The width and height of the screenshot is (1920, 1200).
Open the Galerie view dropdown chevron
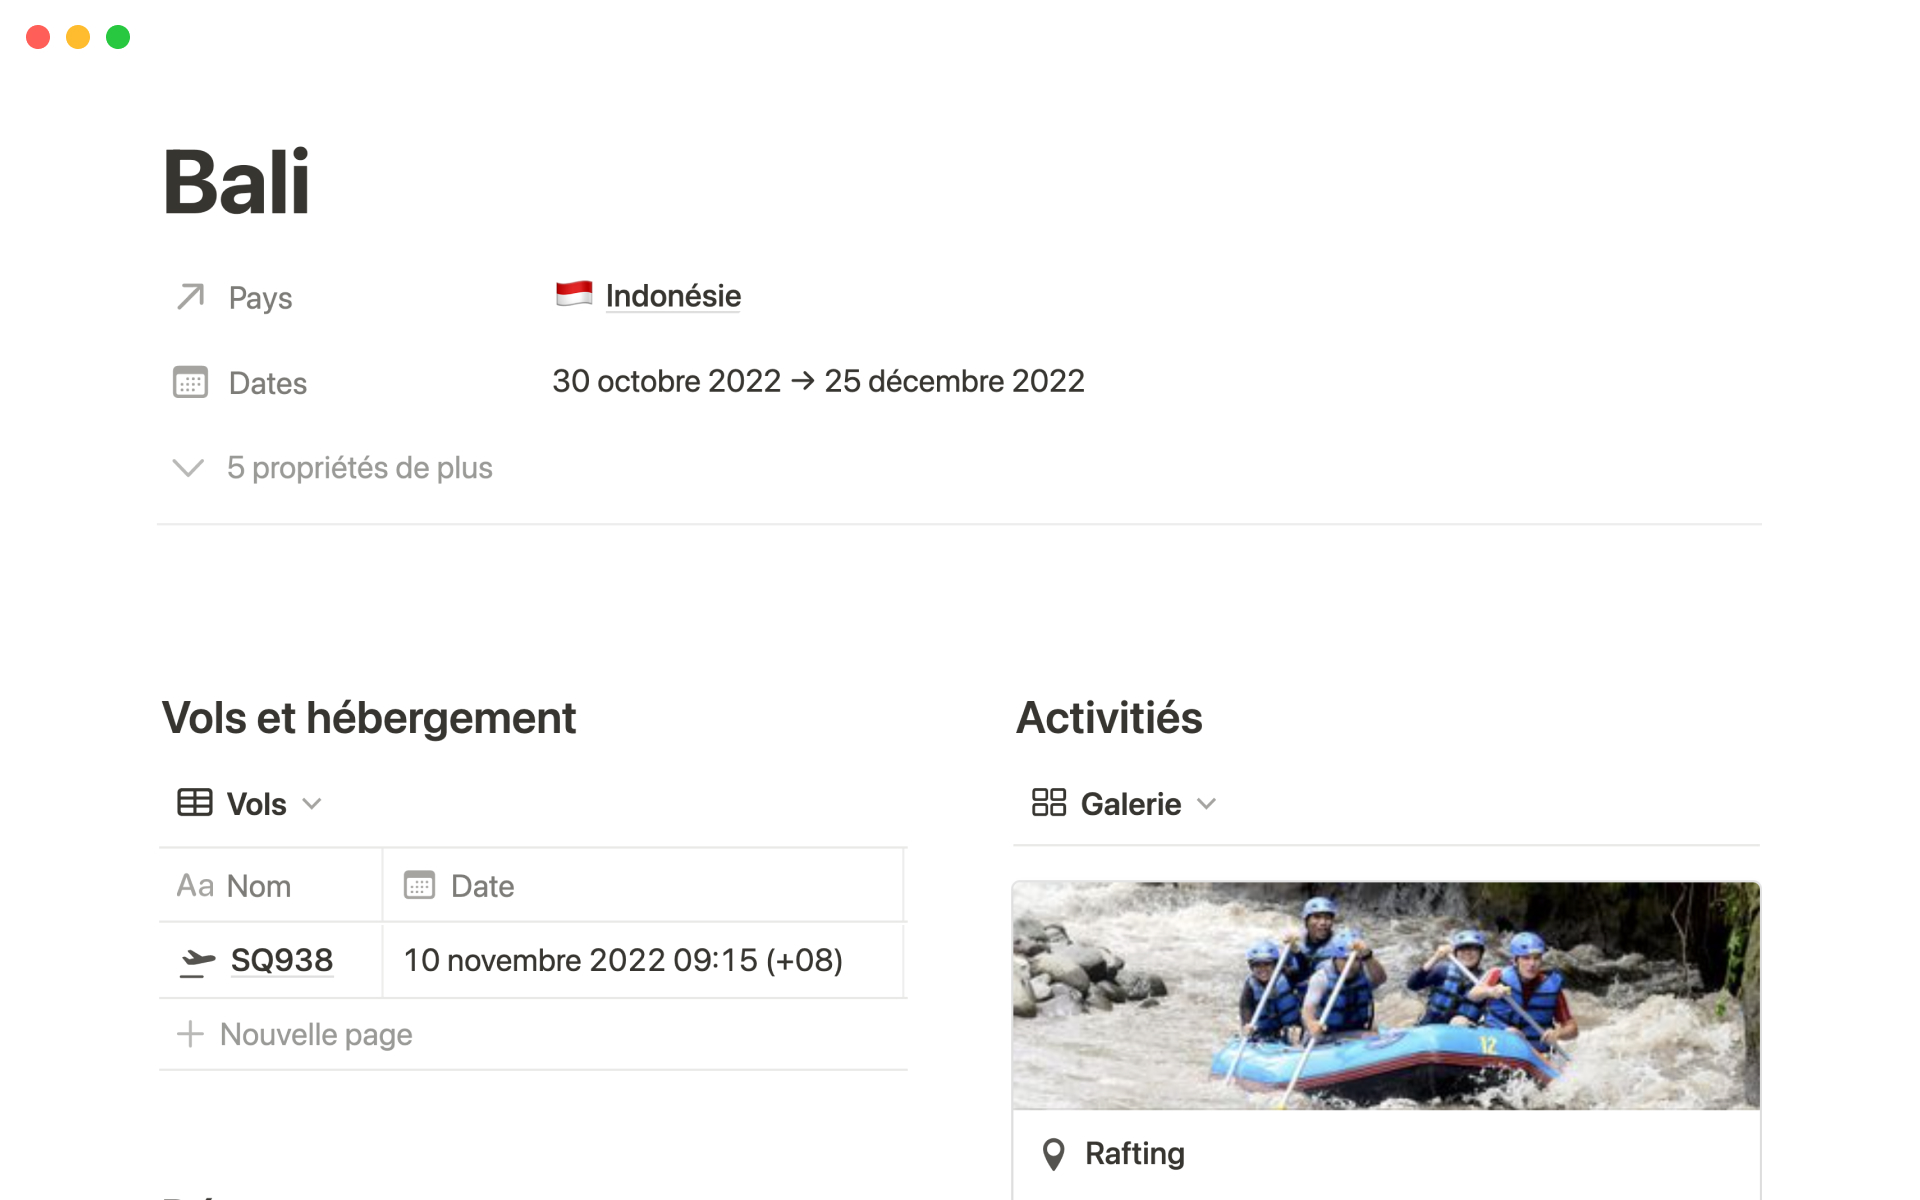[1207, 804]
